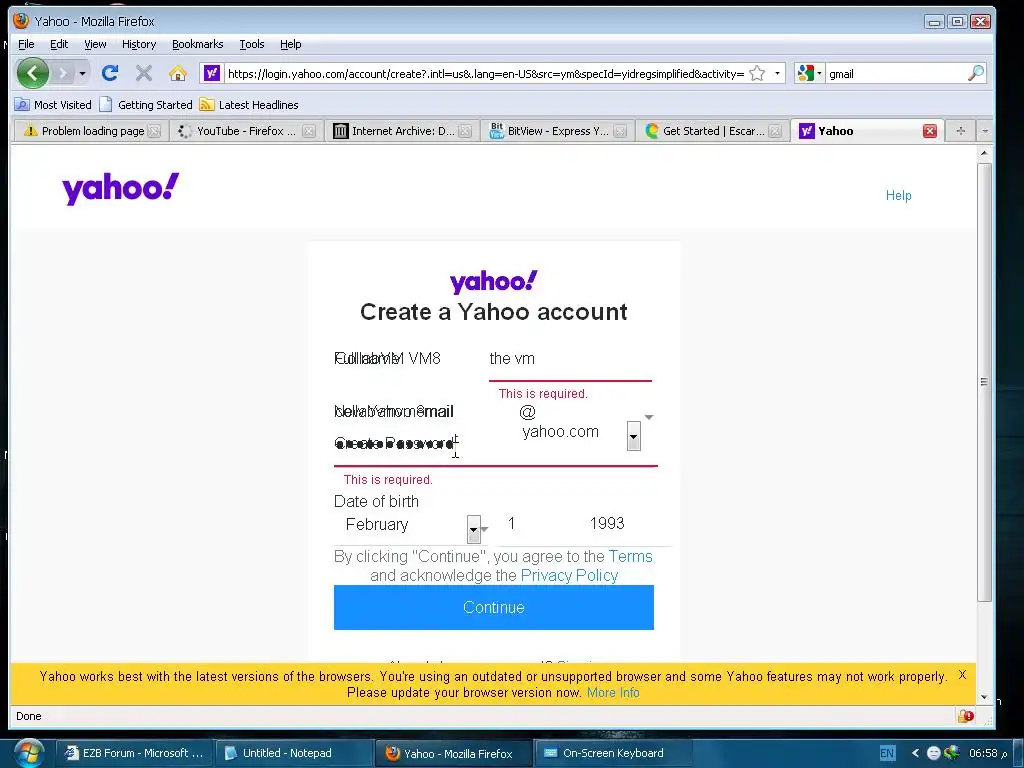The width and height of the screenshot is (1024, 768).
Task: Close the Internet Archive tab
Action: pyautogui.click(x=465, y=131)
